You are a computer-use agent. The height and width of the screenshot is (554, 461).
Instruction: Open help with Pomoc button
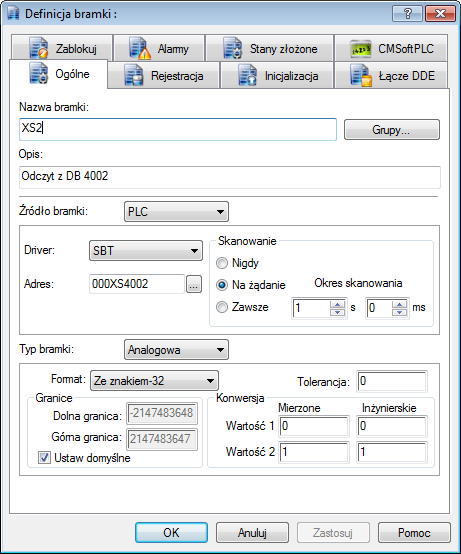[414, 532]
